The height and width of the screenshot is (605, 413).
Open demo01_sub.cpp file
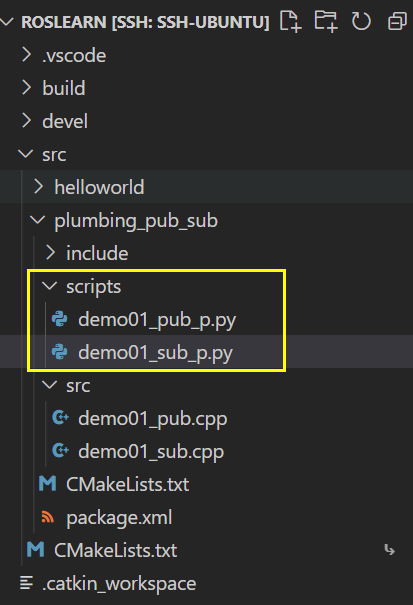151,451
